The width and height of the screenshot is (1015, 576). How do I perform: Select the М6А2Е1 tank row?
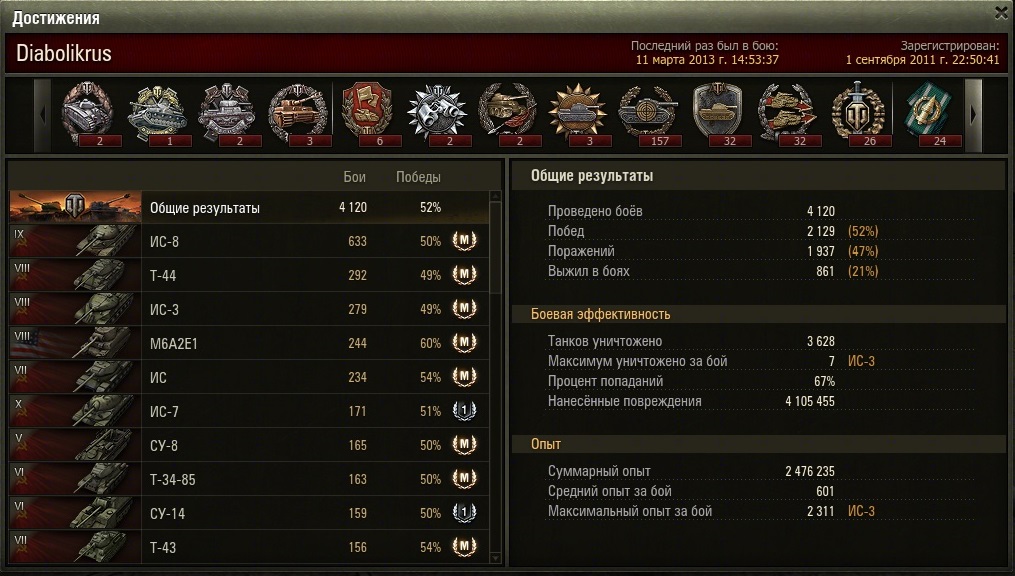(x=249, y=343)
